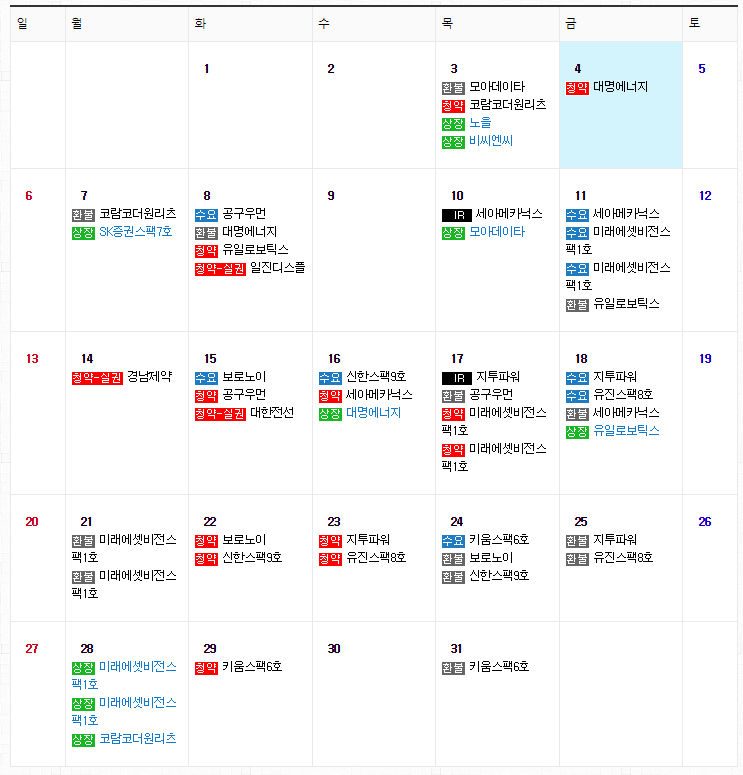Open 유진스팩8호 refund entry on the 25th
743x775 pixels.
pyautogui.click(x=623, y=558)
